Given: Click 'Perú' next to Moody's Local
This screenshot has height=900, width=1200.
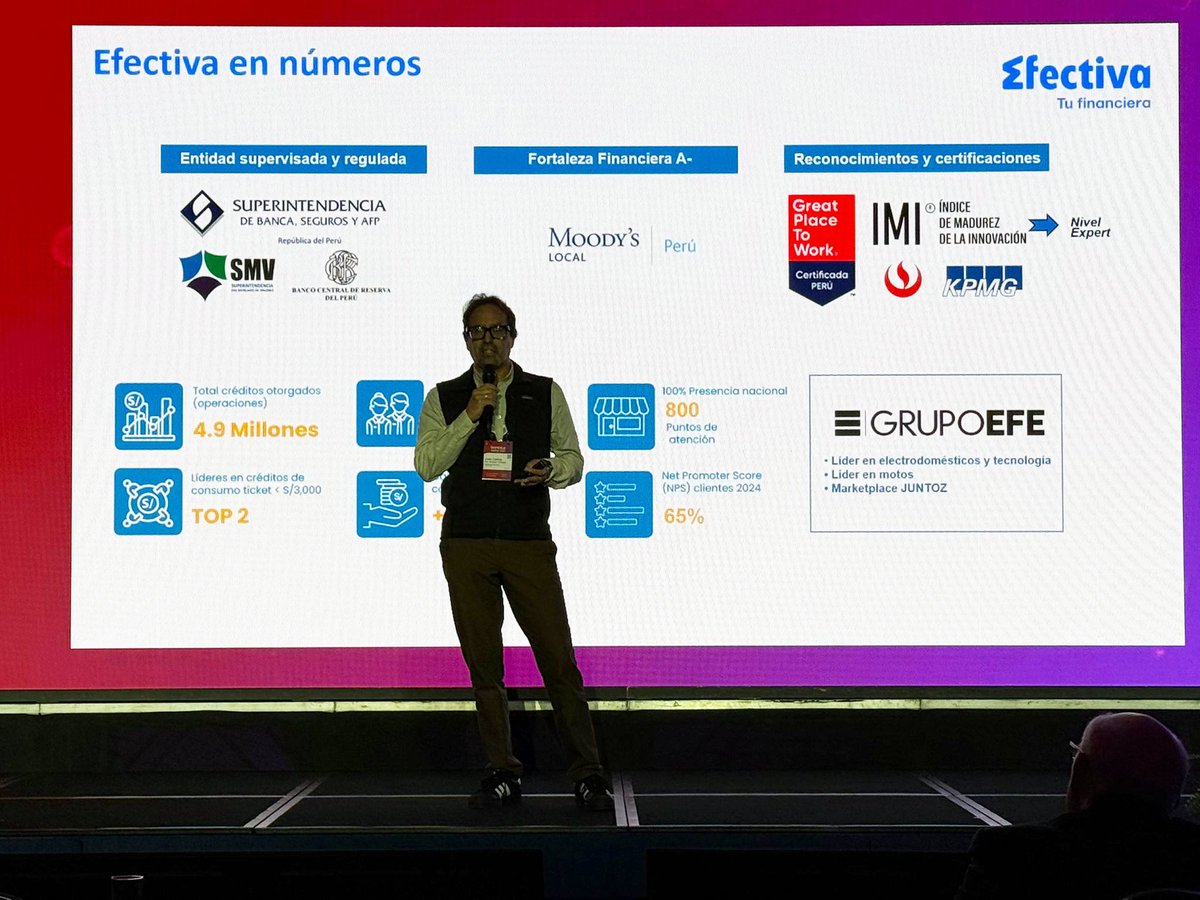Looking at the screenshot, I should (679, 245).
